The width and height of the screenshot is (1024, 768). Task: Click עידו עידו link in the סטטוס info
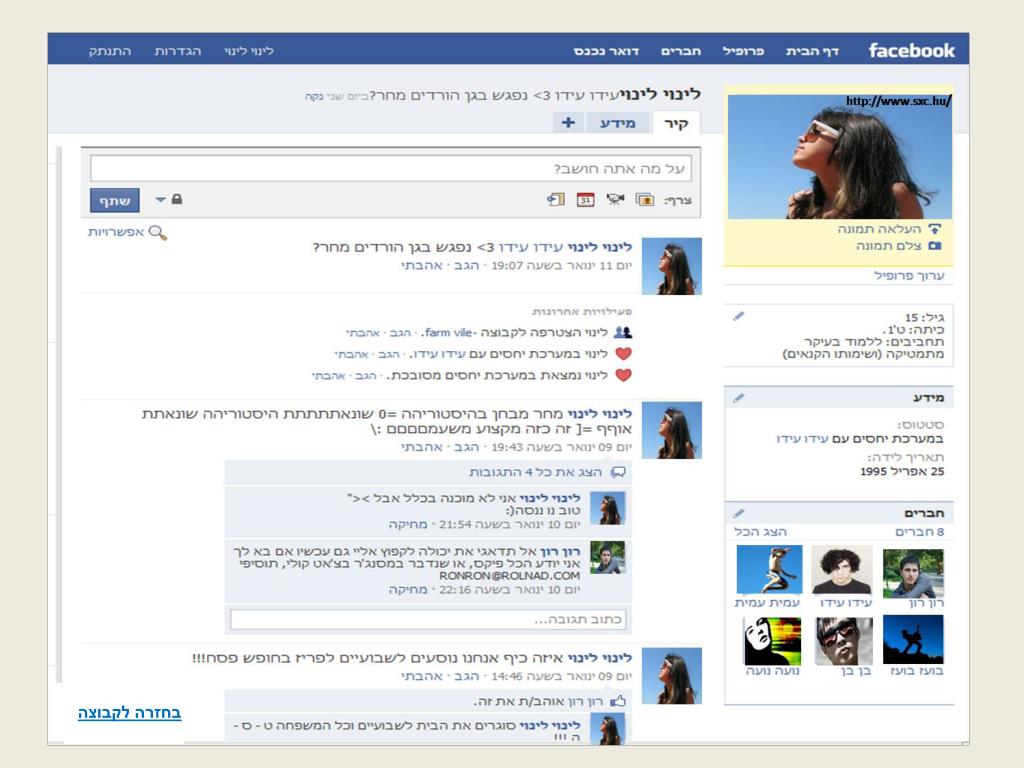pos(802,439)
